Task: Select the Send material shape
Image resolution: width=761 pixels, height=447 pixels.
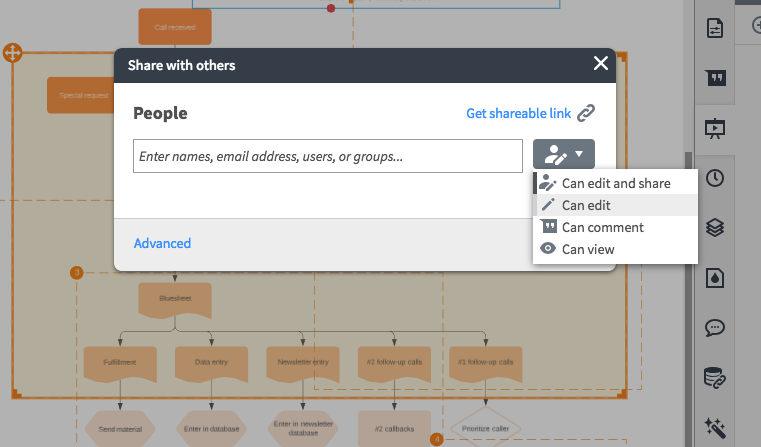Action: [120, 429]
